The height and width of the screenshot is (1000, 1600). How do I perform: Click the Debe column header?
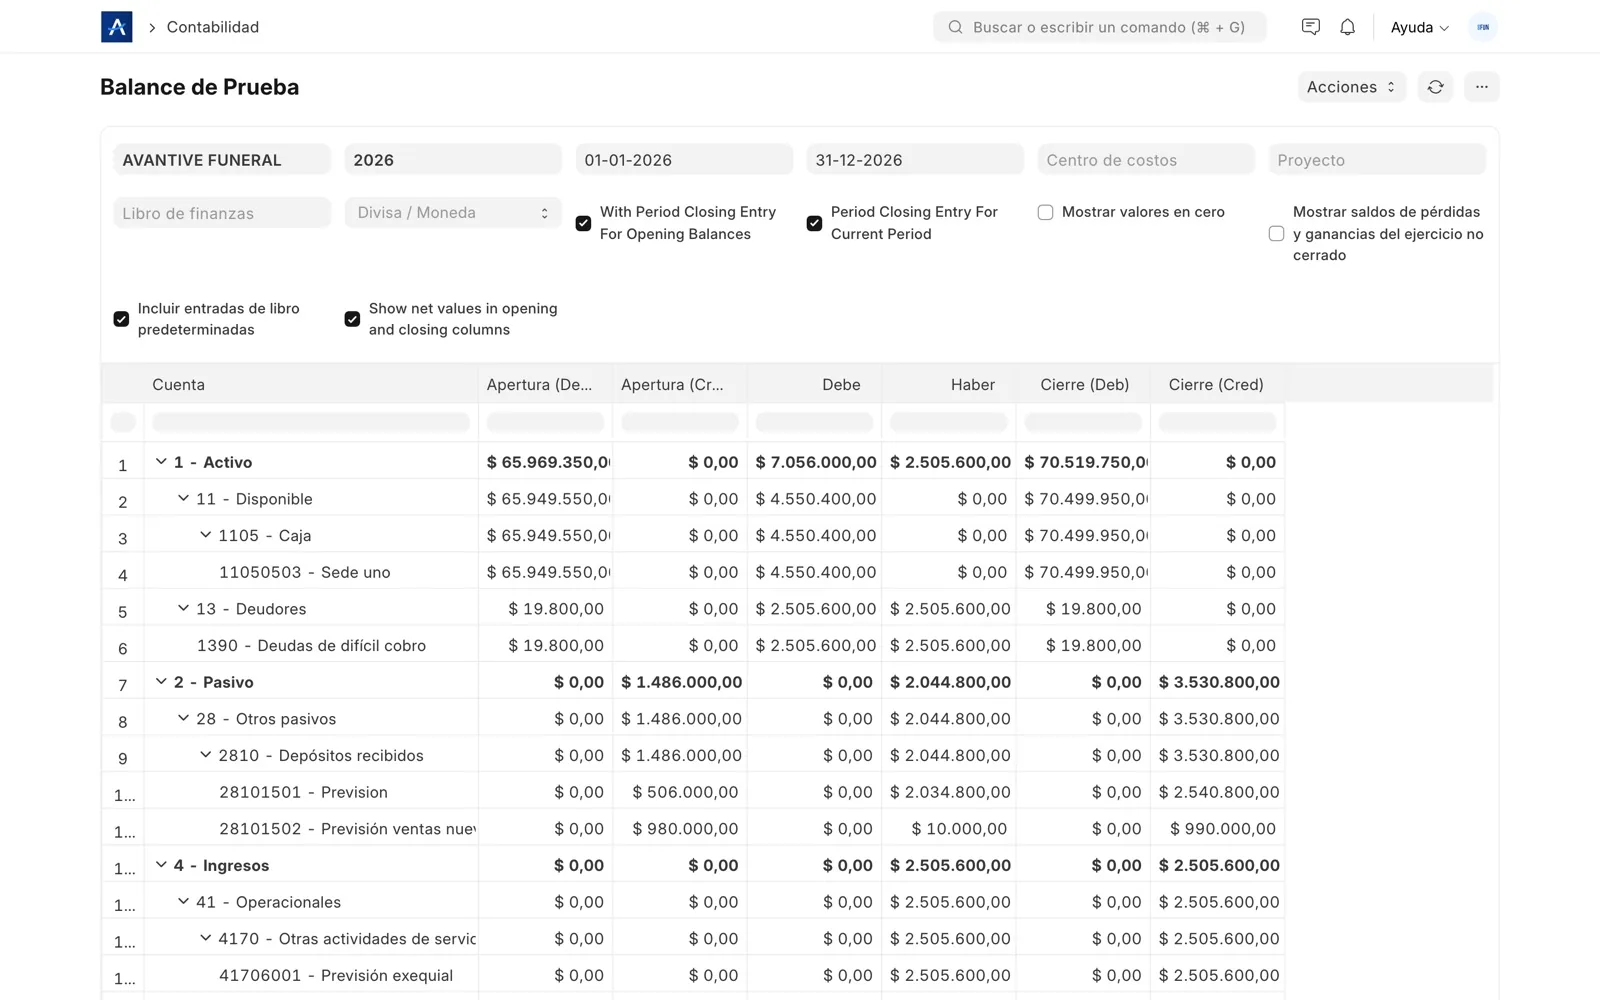pos(814,384)
